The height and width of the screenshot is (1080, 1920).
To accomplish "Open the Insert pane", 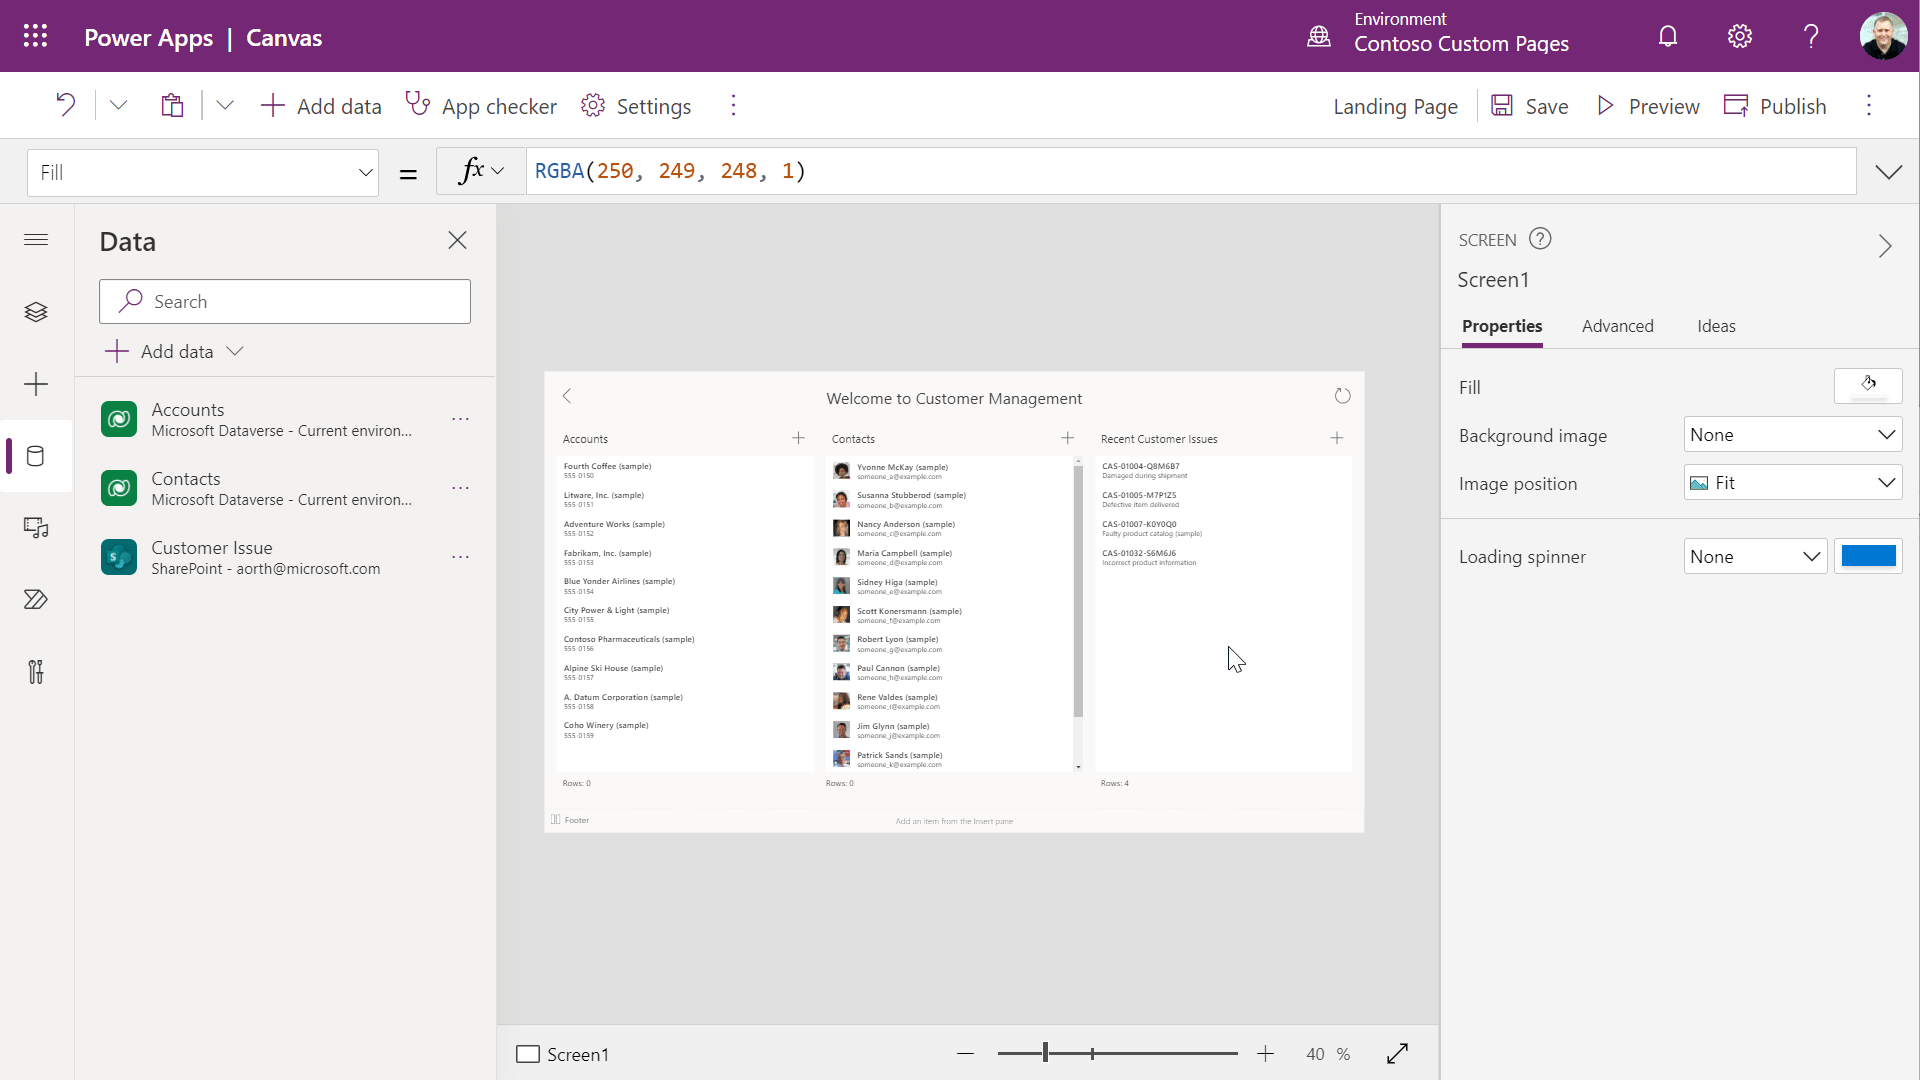I will tap(36, 384).
